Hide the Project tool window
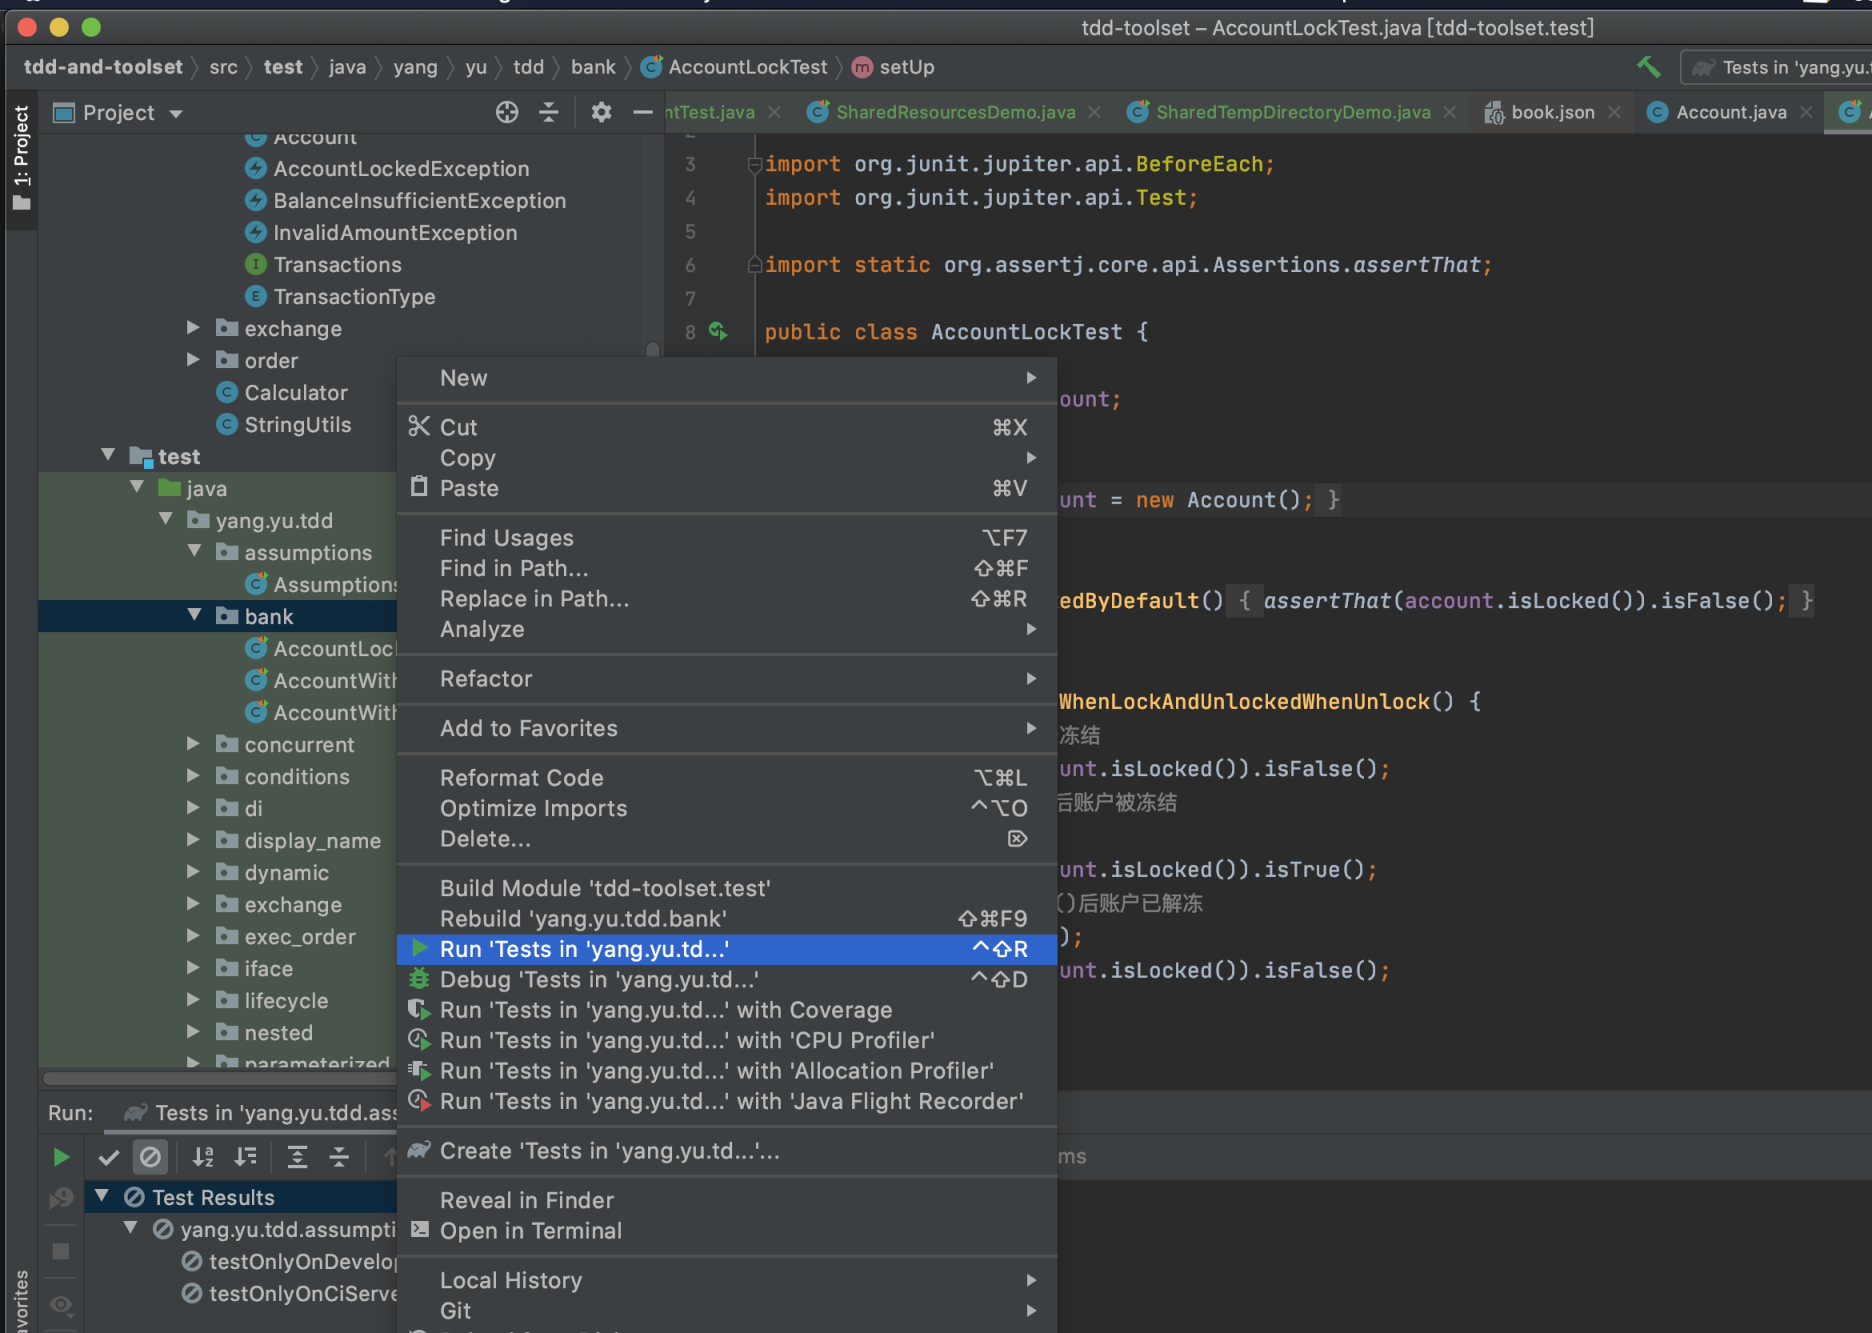Viewport: 1872px width, 1333px height. coord(642,112)
